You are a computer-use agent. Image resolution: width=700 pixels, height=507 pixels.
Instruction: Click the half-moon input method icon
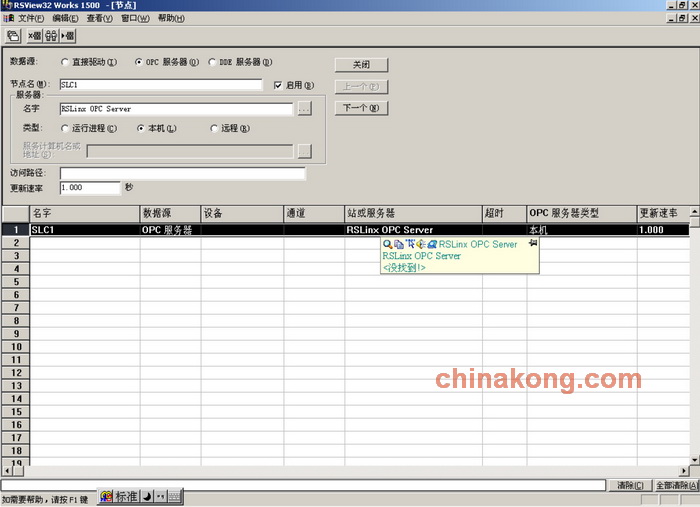point(147,496)
